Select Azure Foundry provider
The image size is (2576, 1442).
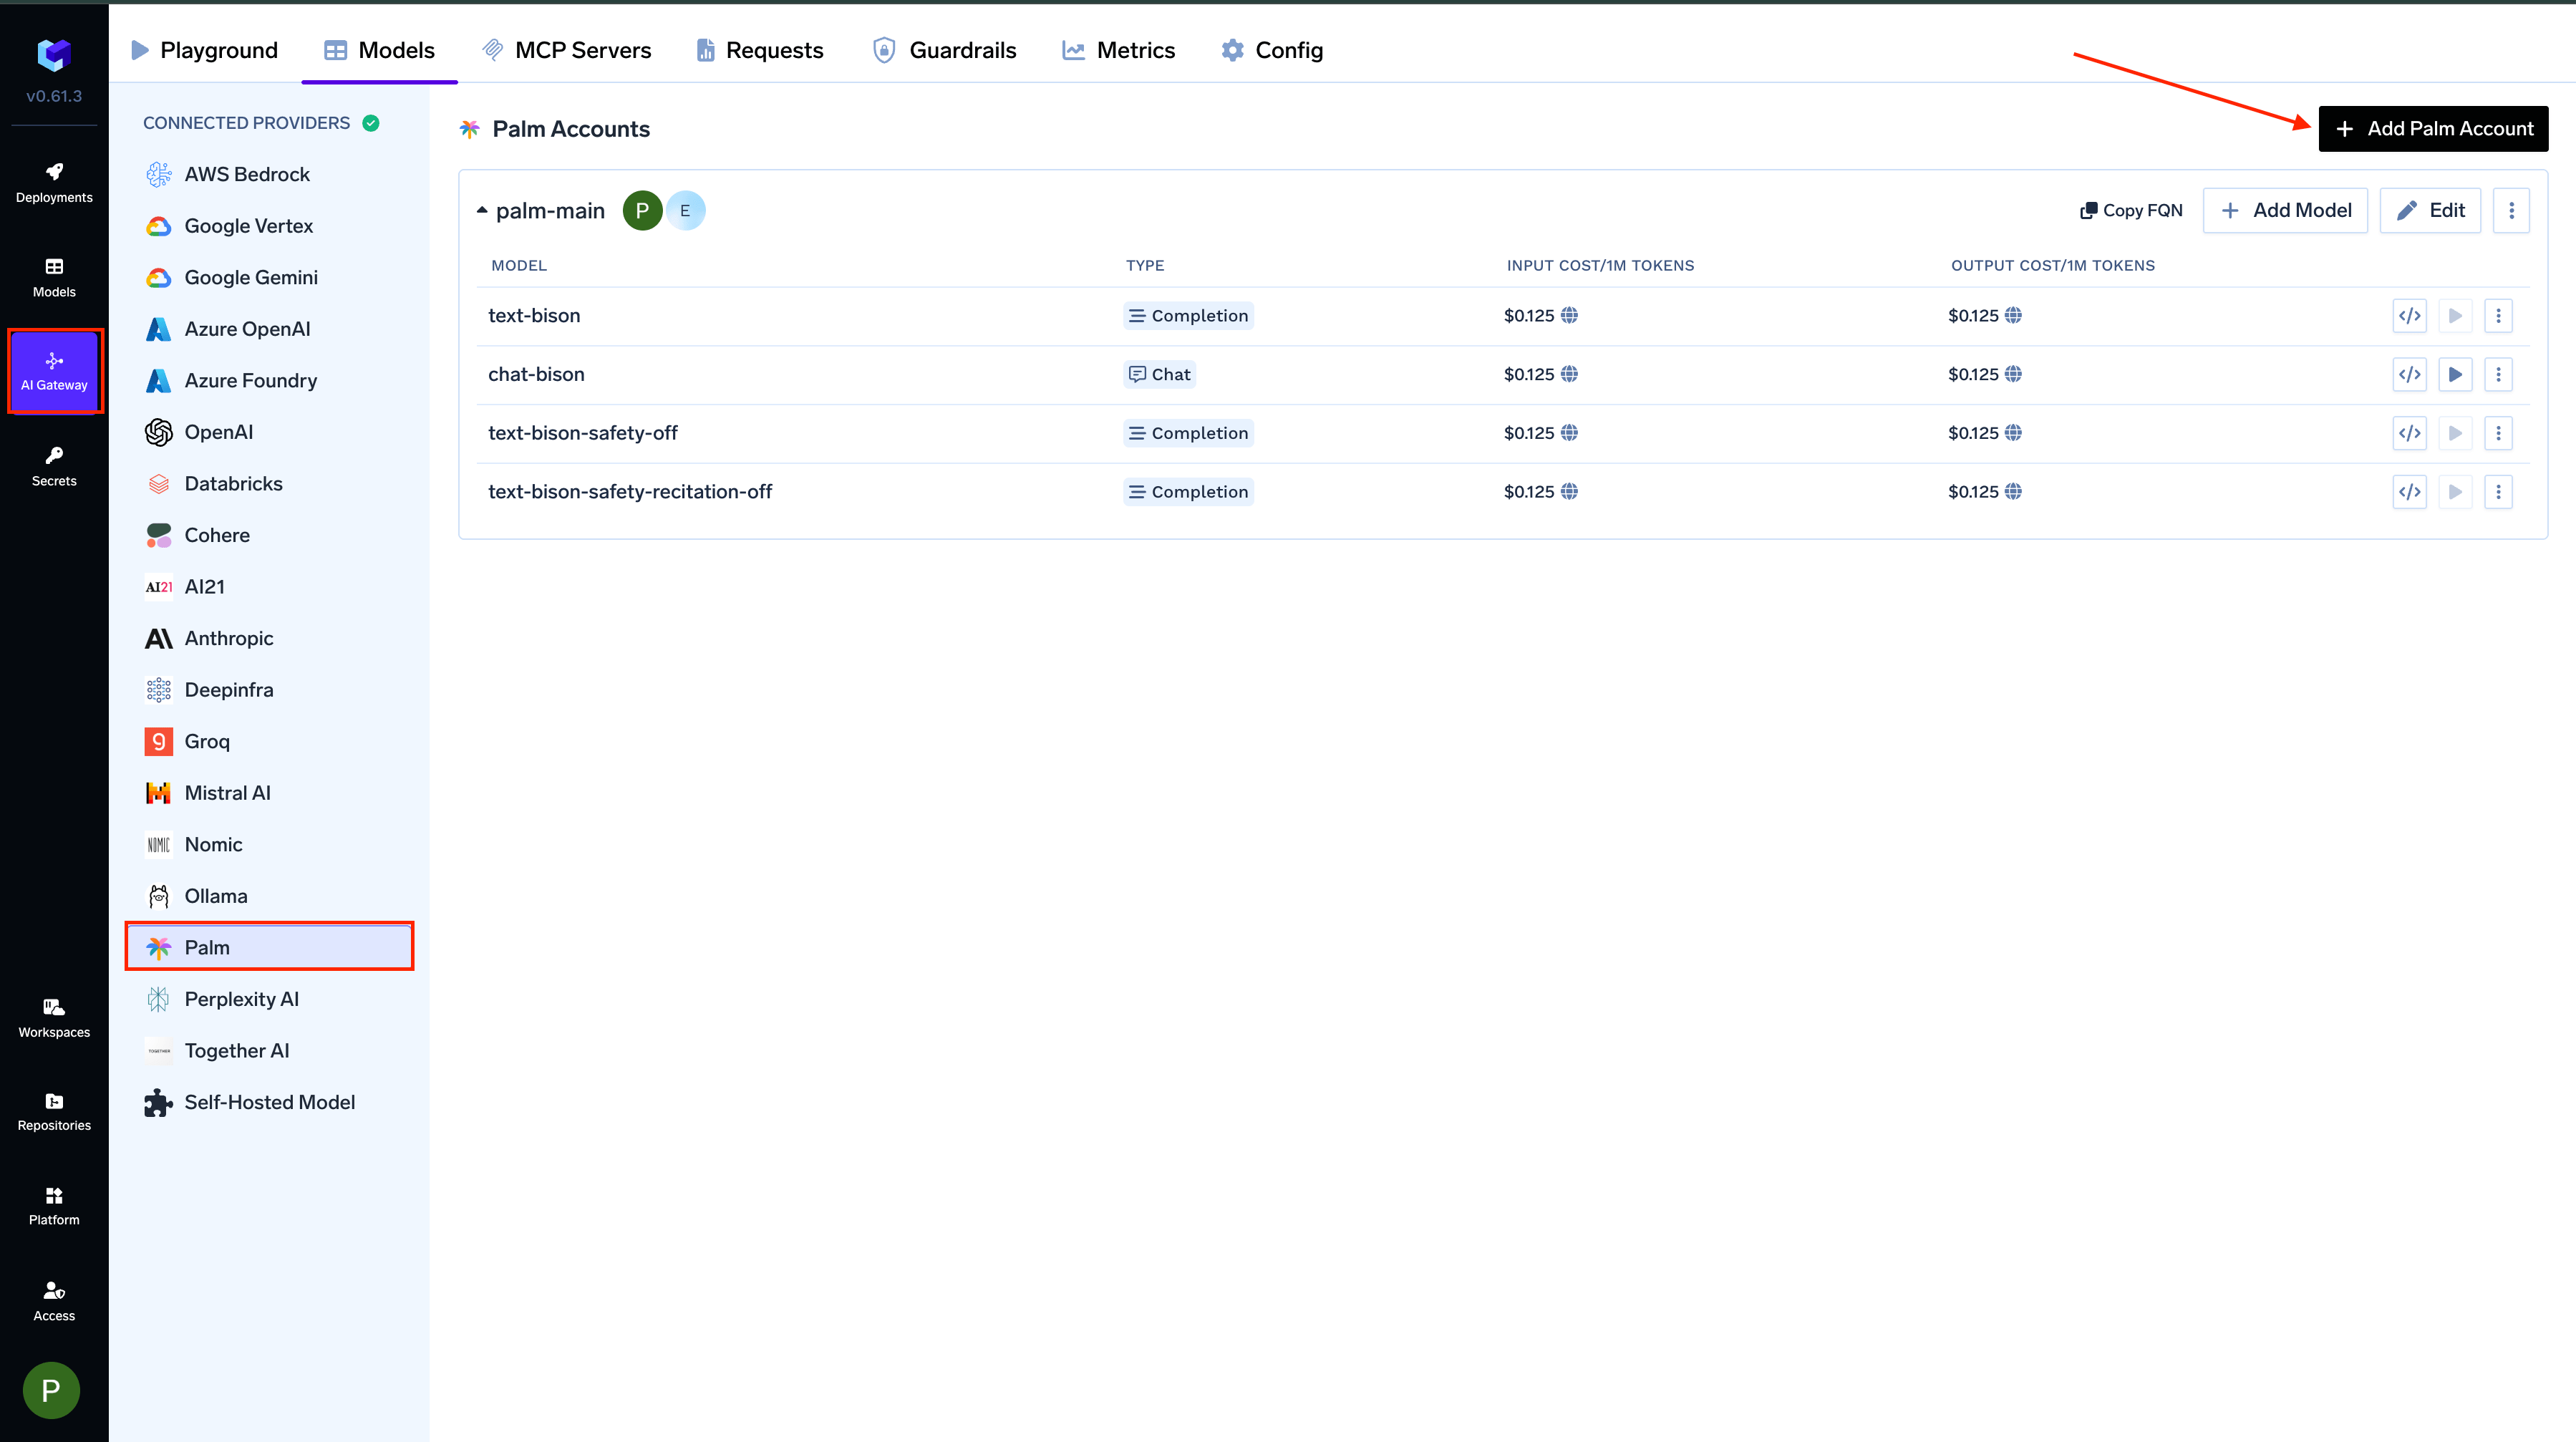270,381
